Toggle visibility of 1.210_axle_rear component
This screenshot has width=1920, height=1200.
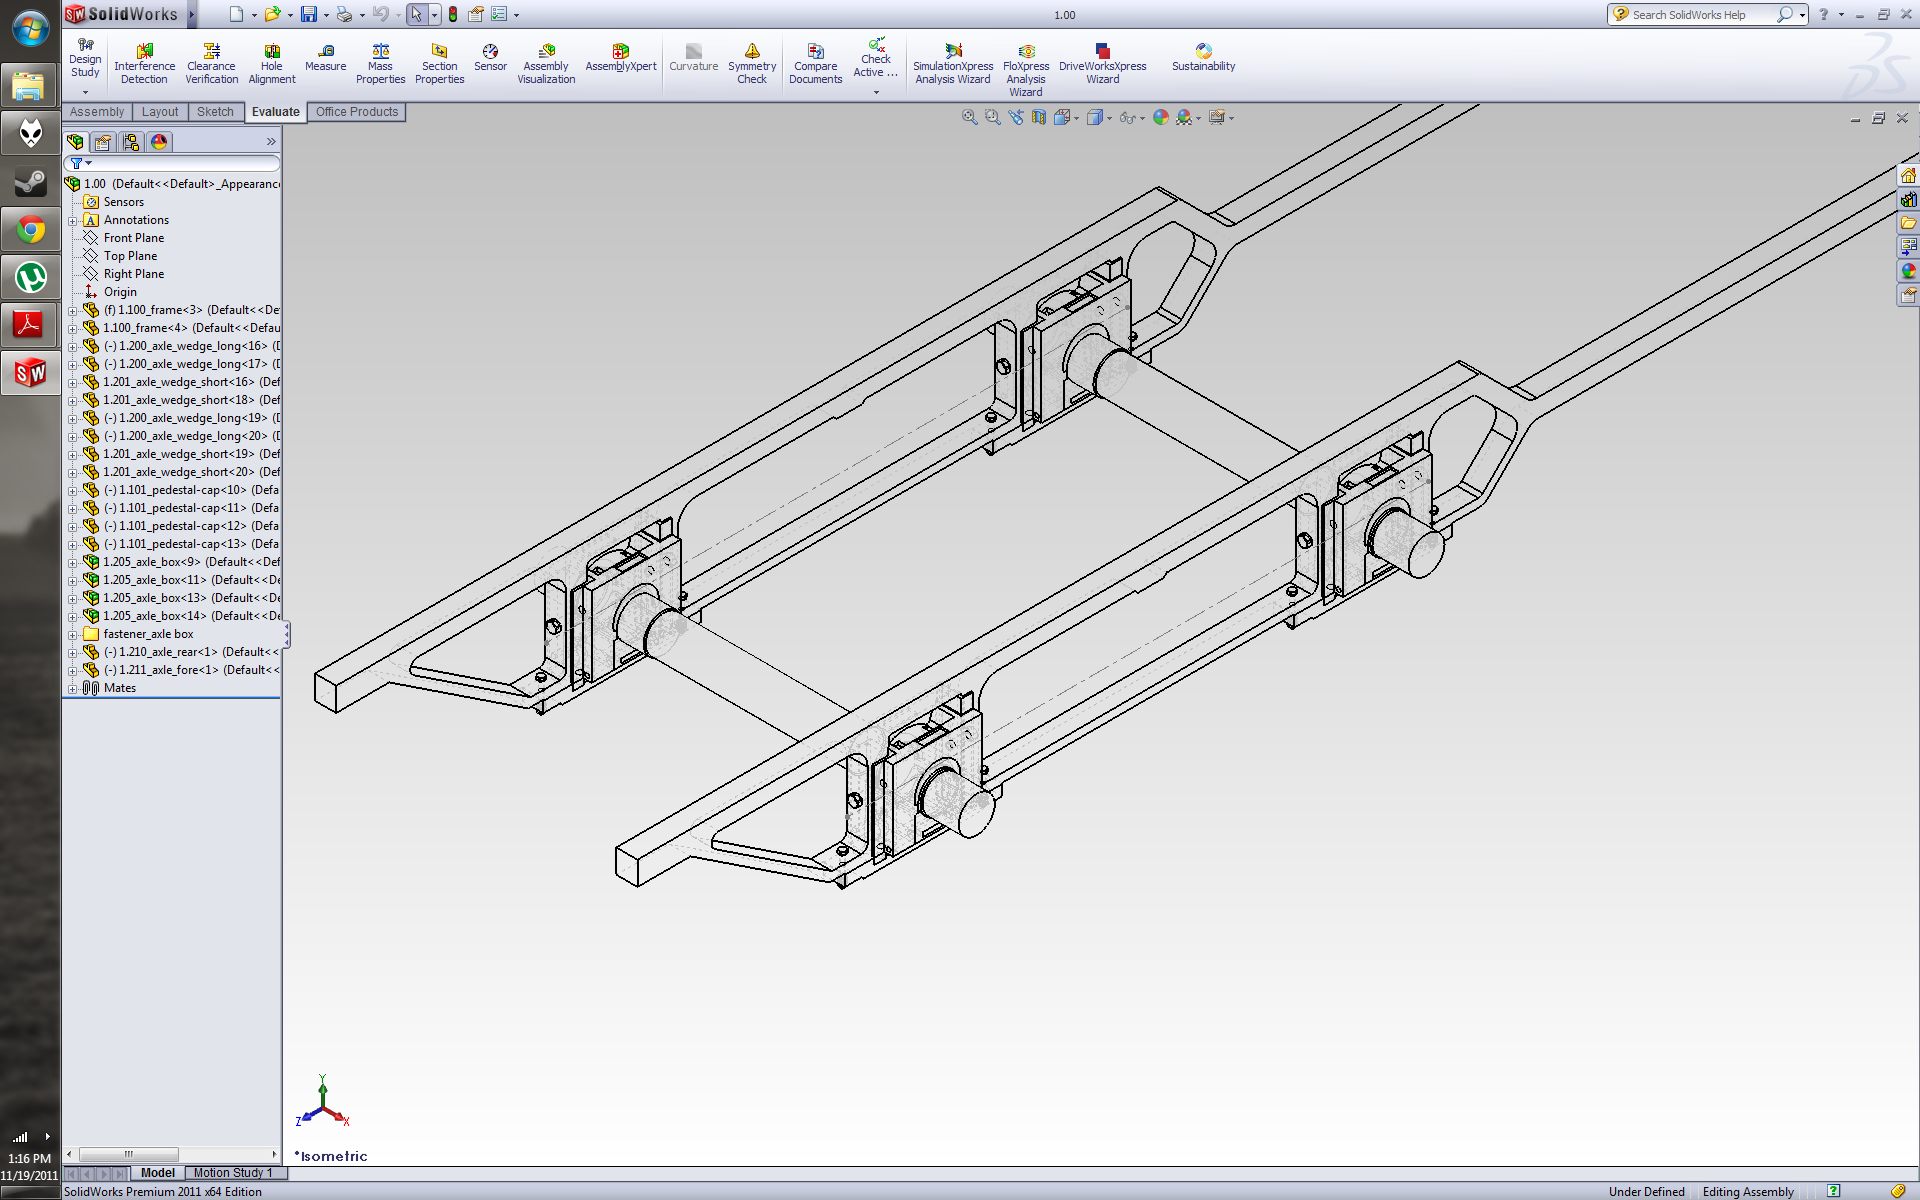coord(93,651)
